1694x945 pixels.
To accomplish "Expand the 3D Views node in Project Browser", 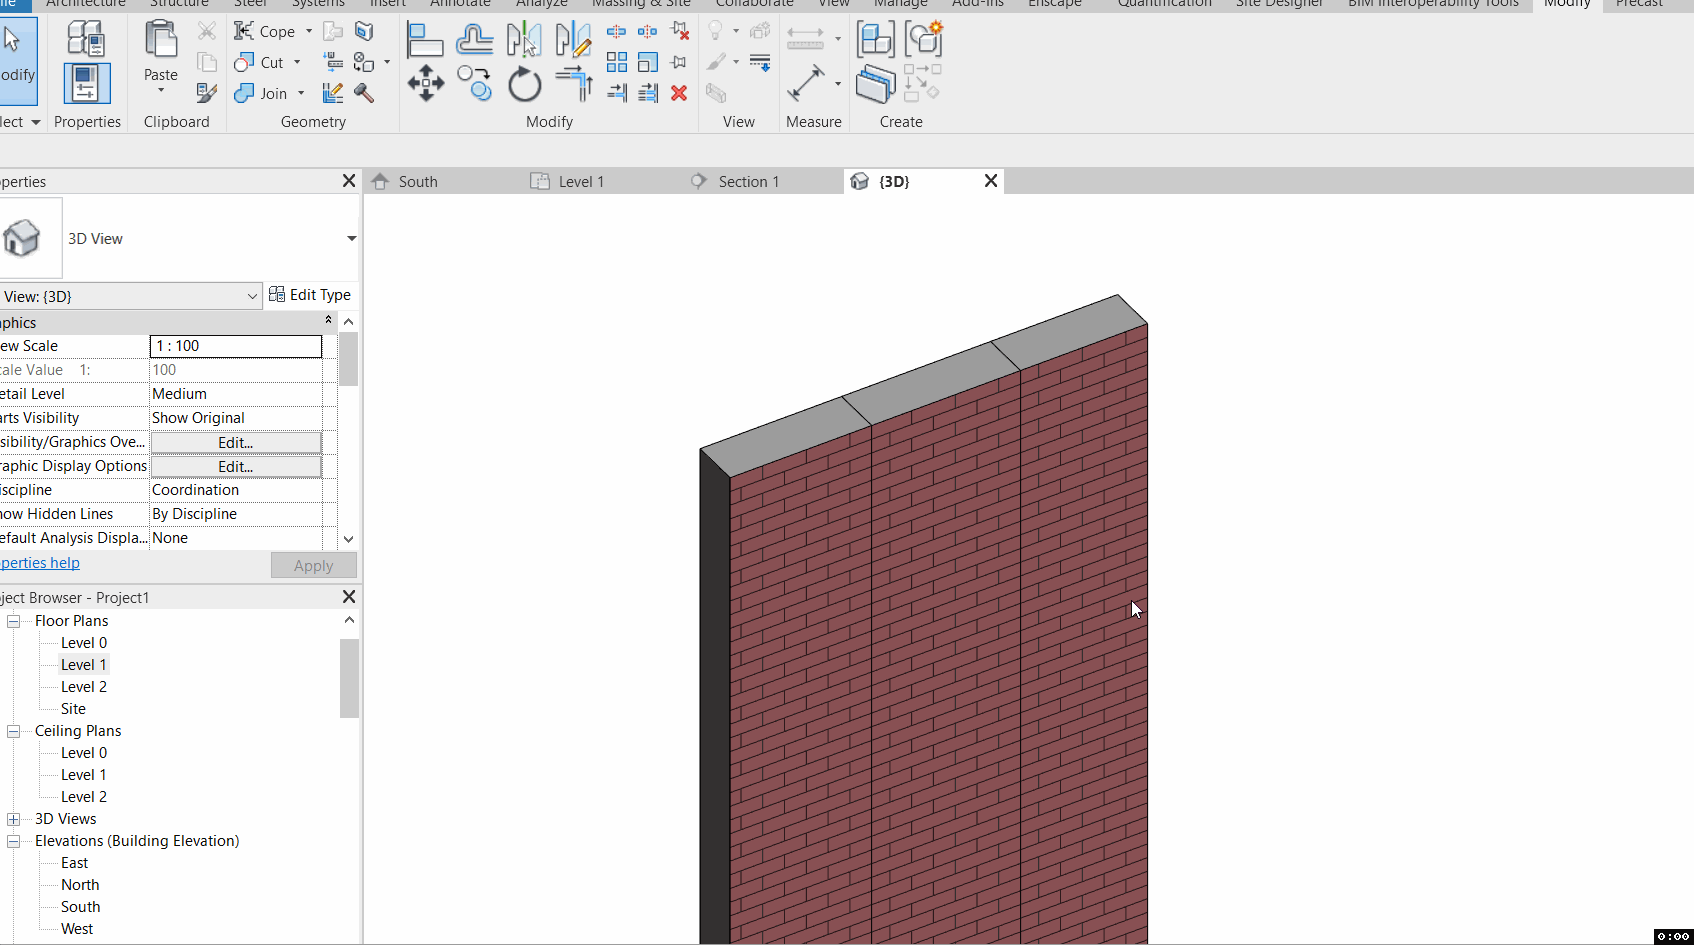I will [14, 818].
